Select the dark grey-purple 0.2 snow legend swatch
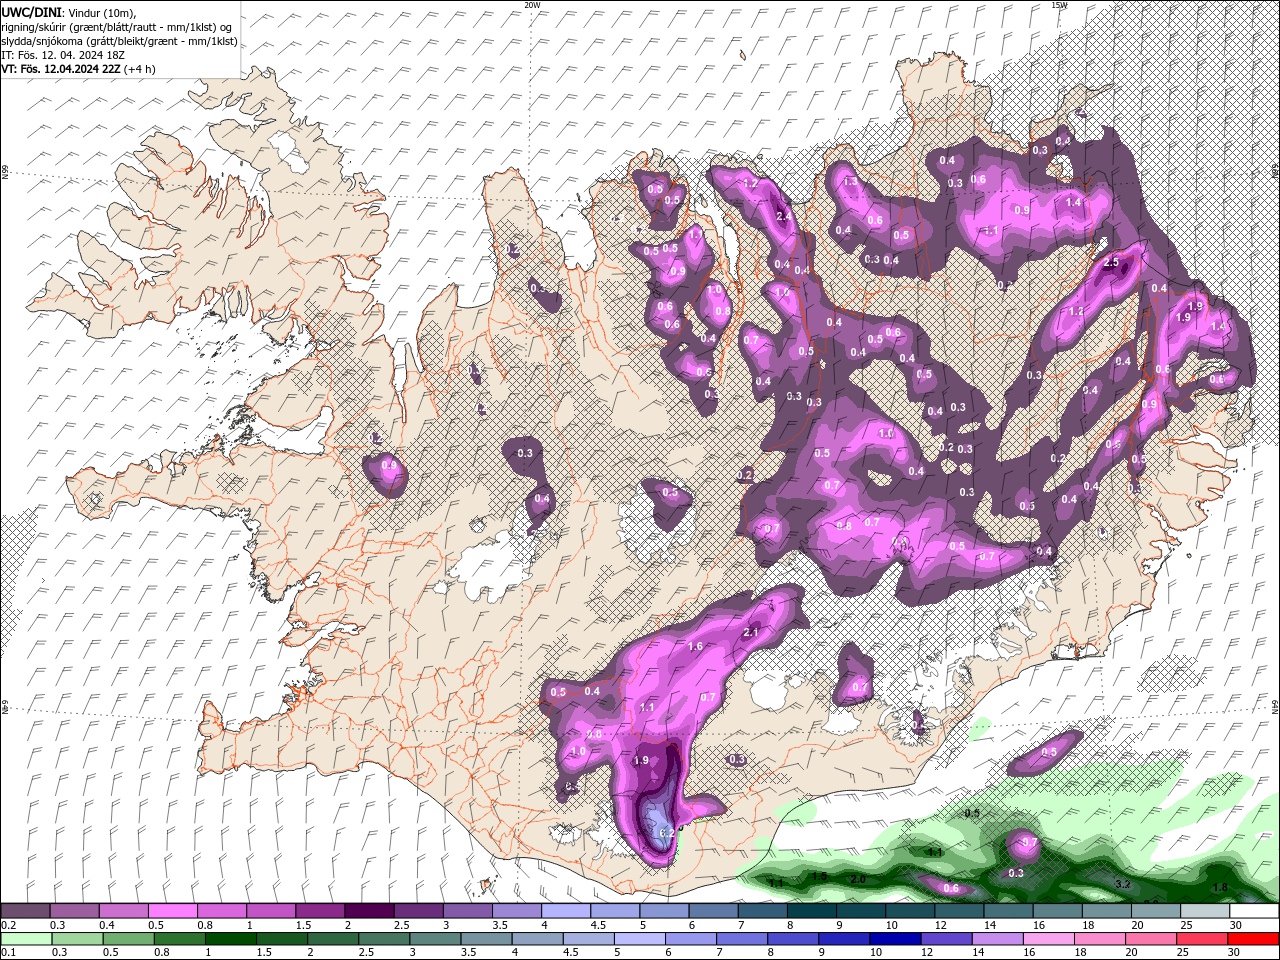 (x=25, y=911)
